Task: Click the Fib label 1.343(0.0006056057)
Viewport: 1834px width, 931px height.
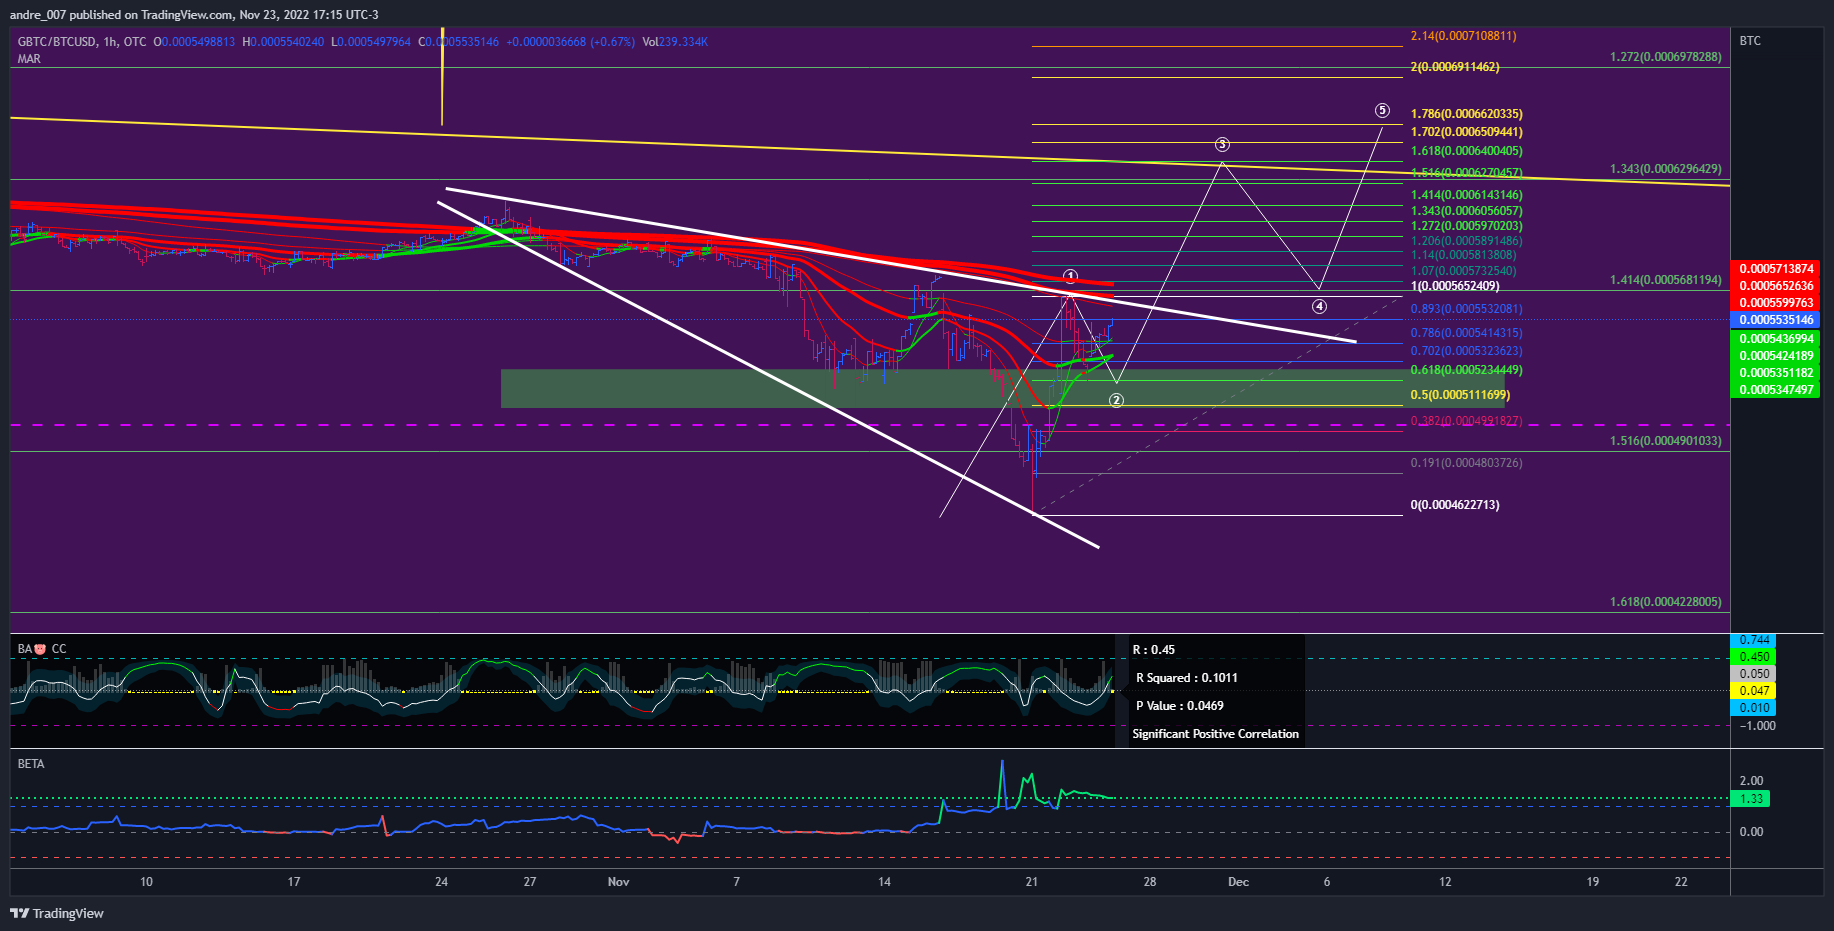Action: point(1466,211)
